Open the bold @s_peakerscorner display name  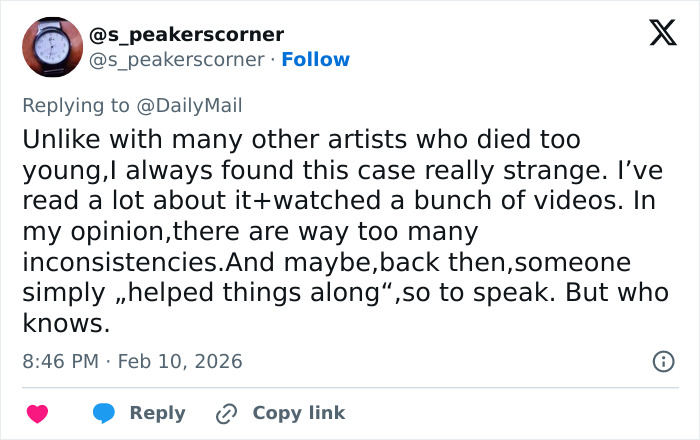tap(187, 35)
